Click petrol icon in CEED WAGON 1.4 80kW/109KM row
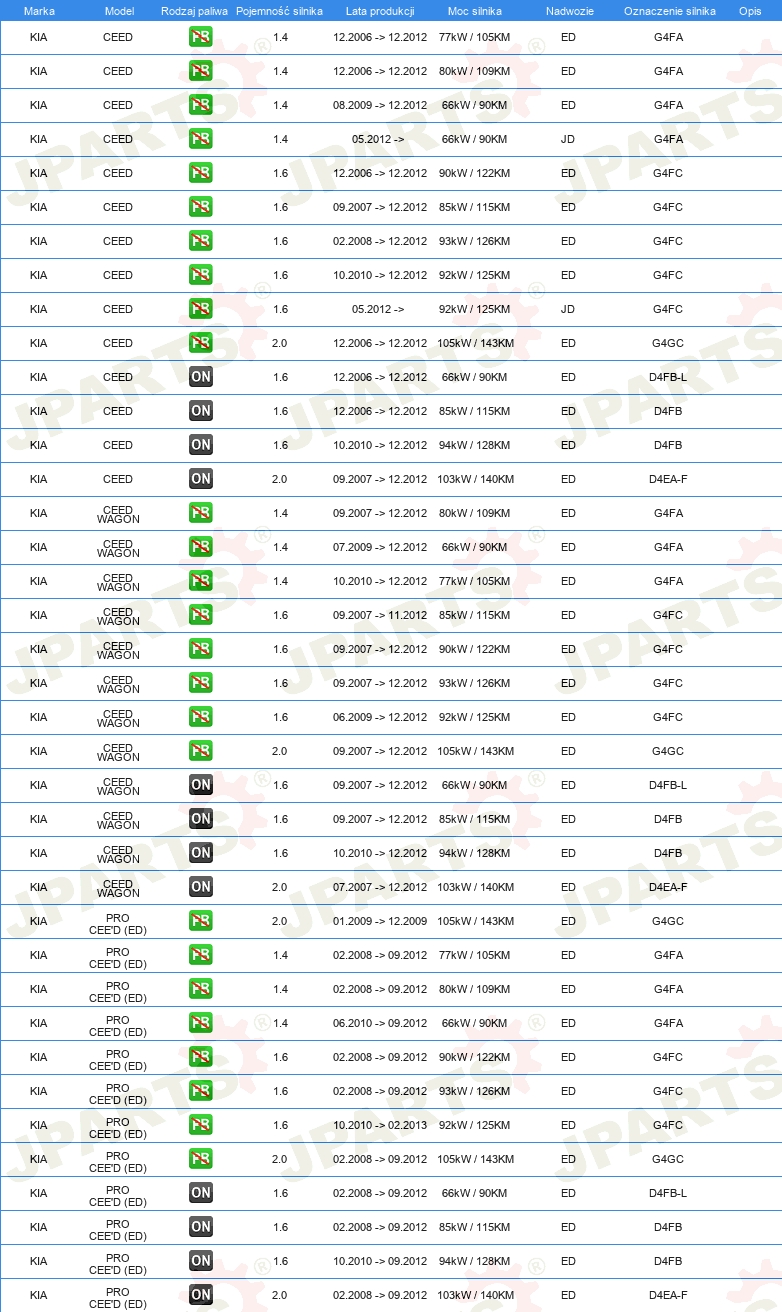Screen dimensions: 782x1312 (x=200, y=513)
